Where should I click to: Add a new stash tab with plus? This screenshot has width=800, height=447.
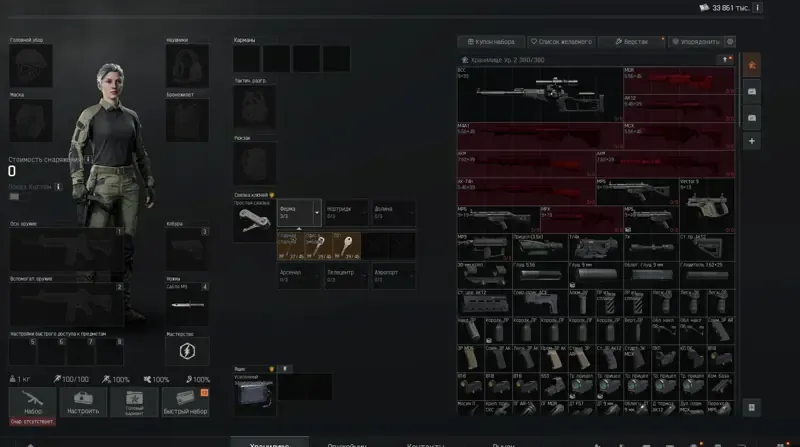pos(752,141)
